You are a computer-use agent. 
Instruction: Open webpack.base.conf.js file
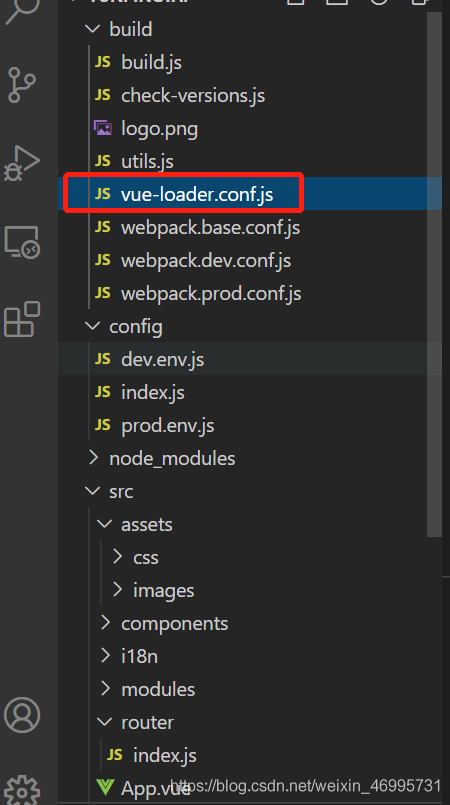pos(210,227)
